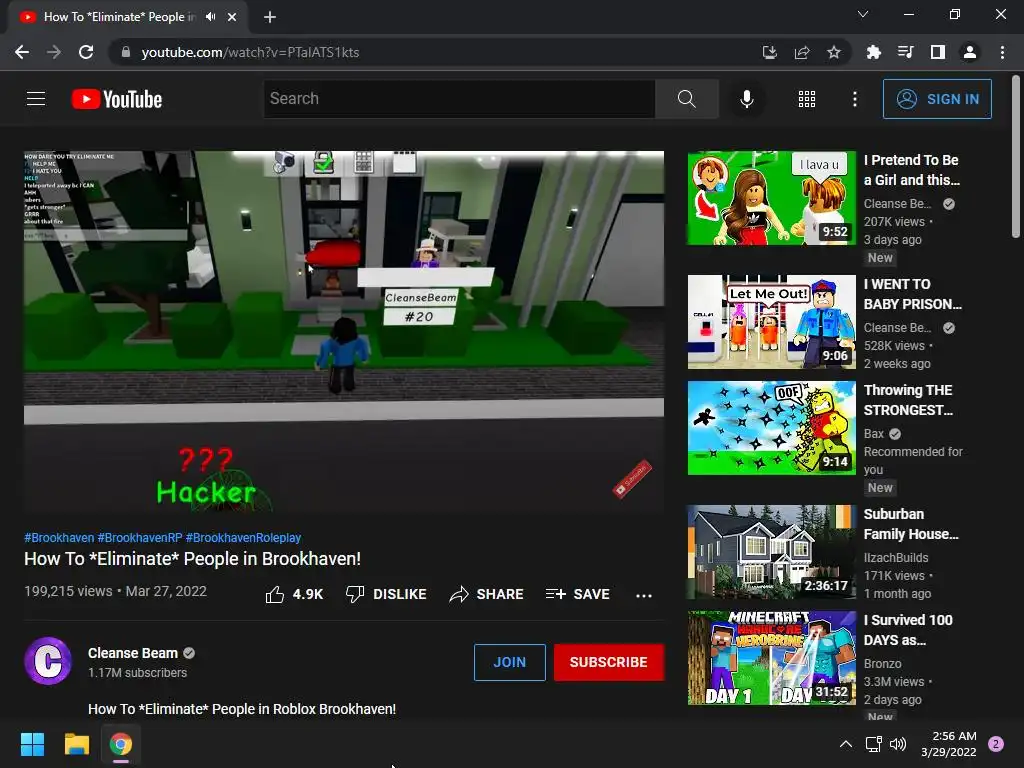The width and height of the screenshot is (1024, 768).
Task: Save the video to a playlist
Action: (578, 594)
